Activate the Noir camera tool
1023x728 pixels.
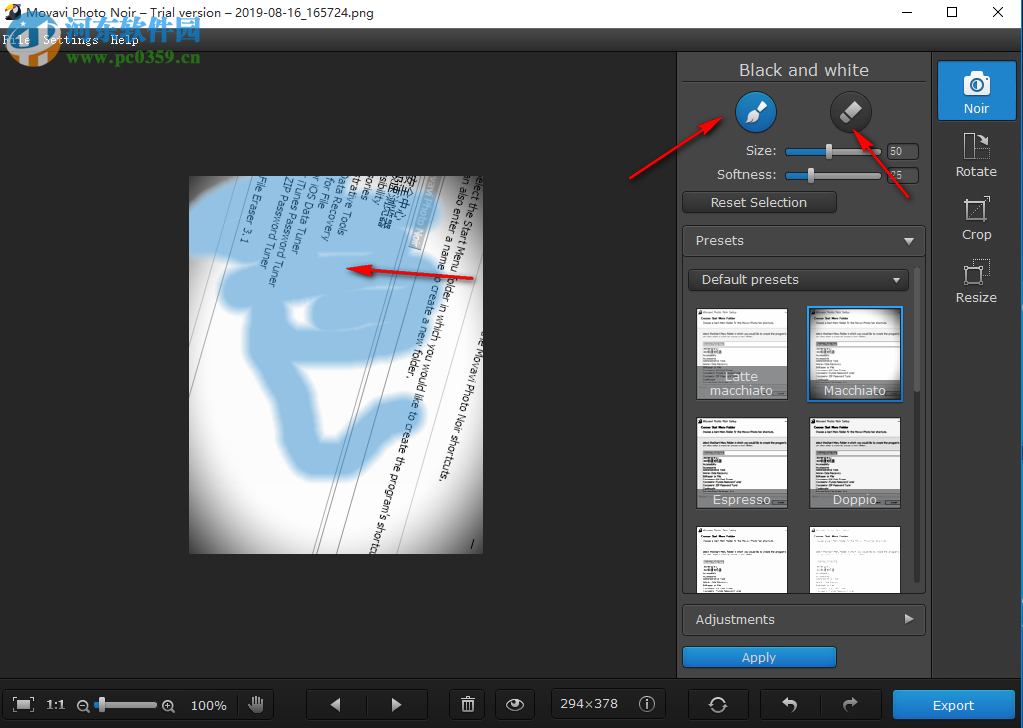pyautogui.click(x=975, y=90)
